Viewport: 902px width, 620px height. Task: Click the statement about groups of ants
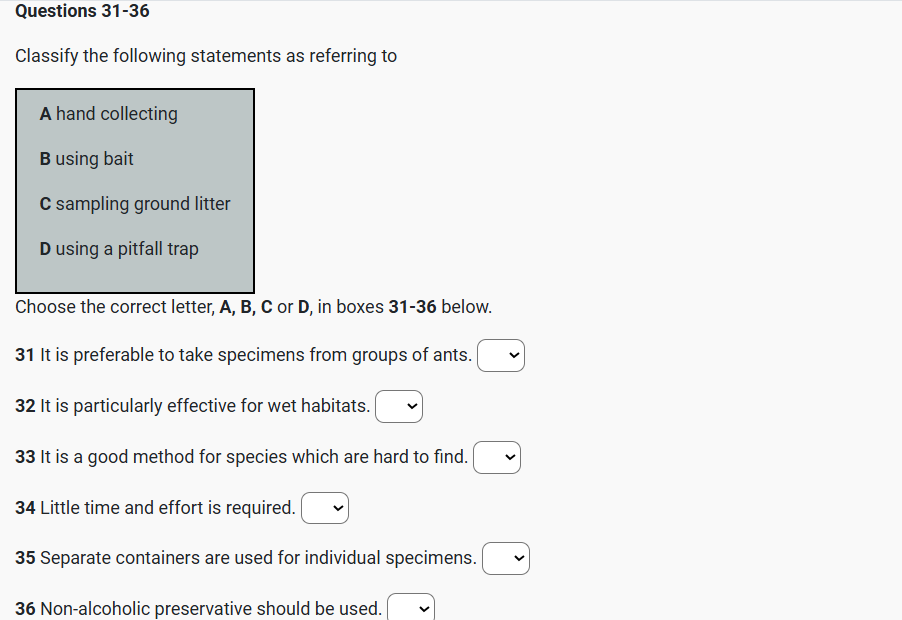pyautogui.click(x=244, y=356)
